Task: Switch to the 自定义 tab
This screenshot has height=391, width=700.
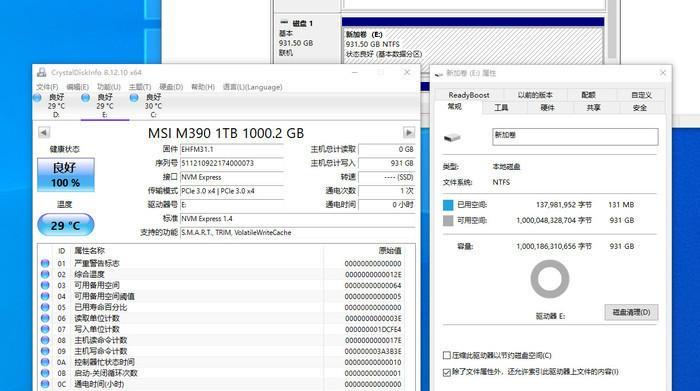Action: coord(641,95)
